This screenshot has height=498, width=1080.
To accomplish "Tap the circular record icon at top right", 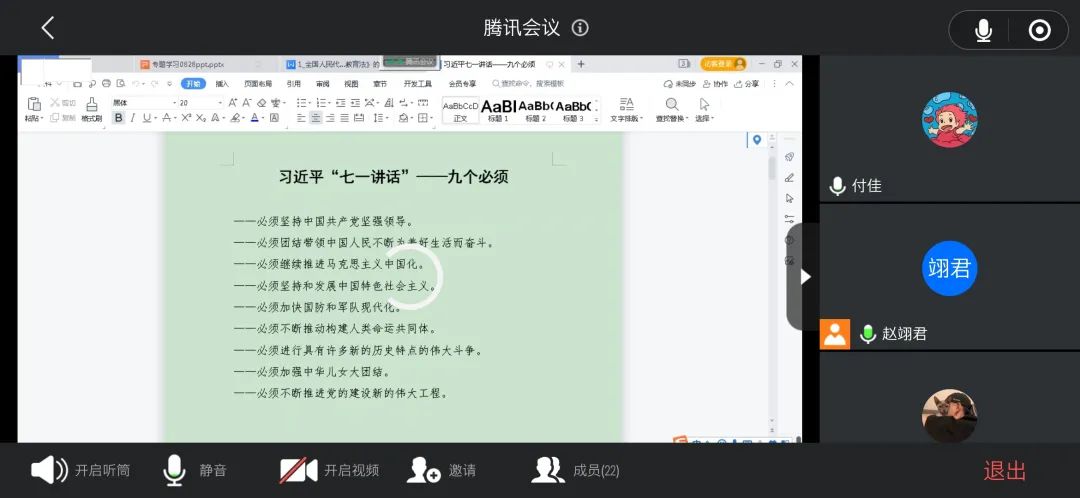I will pos(1039,31).
